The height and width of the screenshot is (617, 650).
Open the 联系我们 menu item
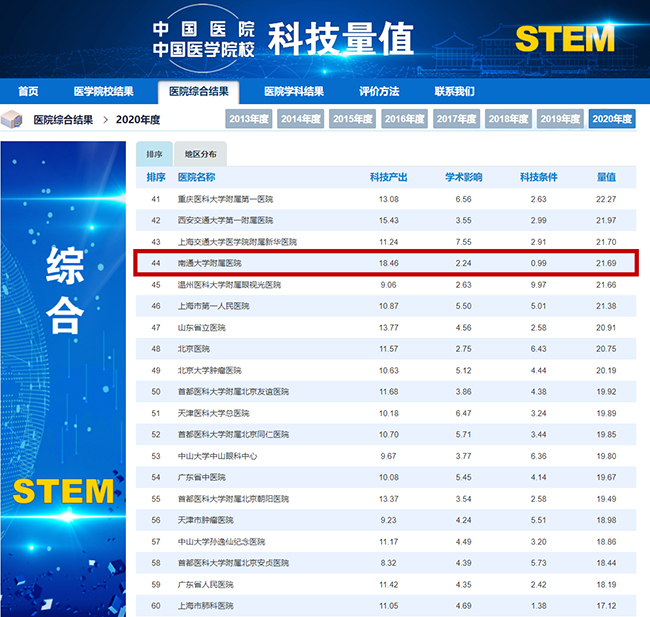pyautogui.click(x=454, y=91)
